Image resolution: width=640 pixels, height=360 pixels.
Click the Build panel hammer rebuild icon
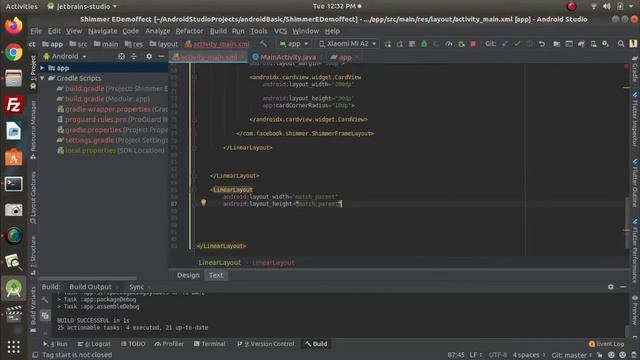coord(45,300)
